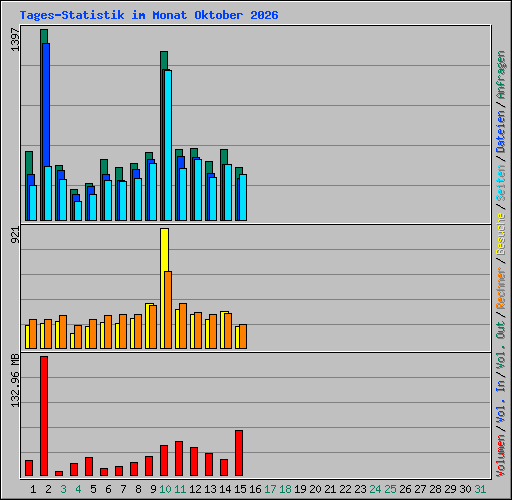This screenshot has width=512, height=500.
Task: Click the red volume bar for day 11
Action: point(179,459)
